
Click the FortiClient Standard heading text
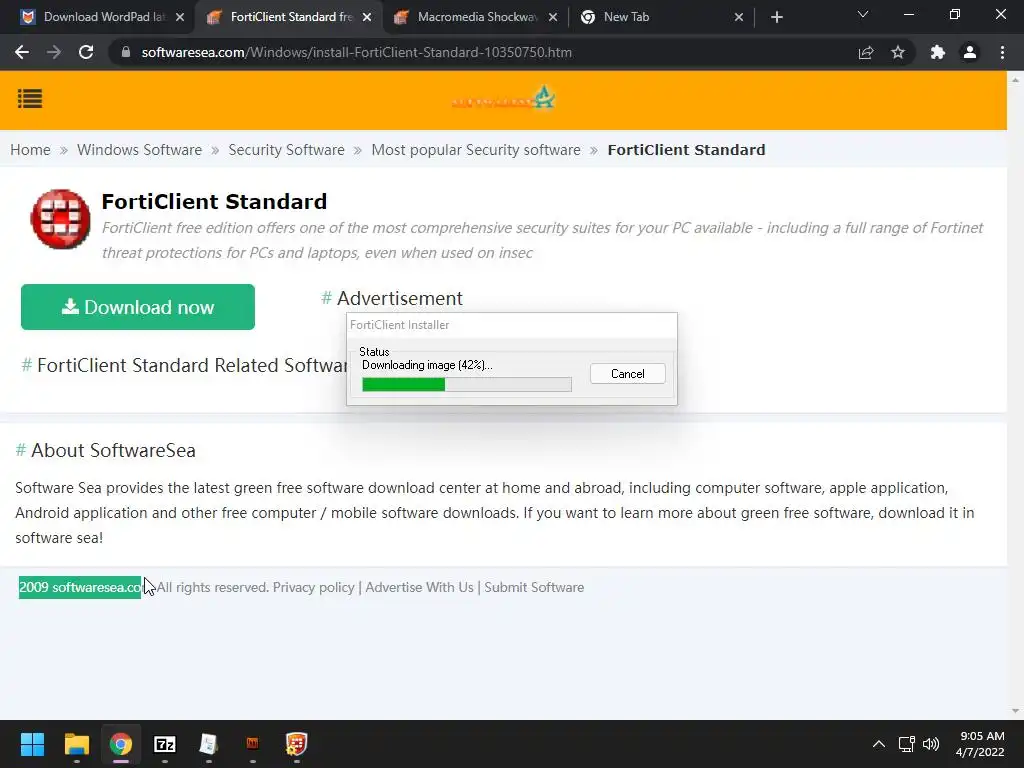(214, 201)
